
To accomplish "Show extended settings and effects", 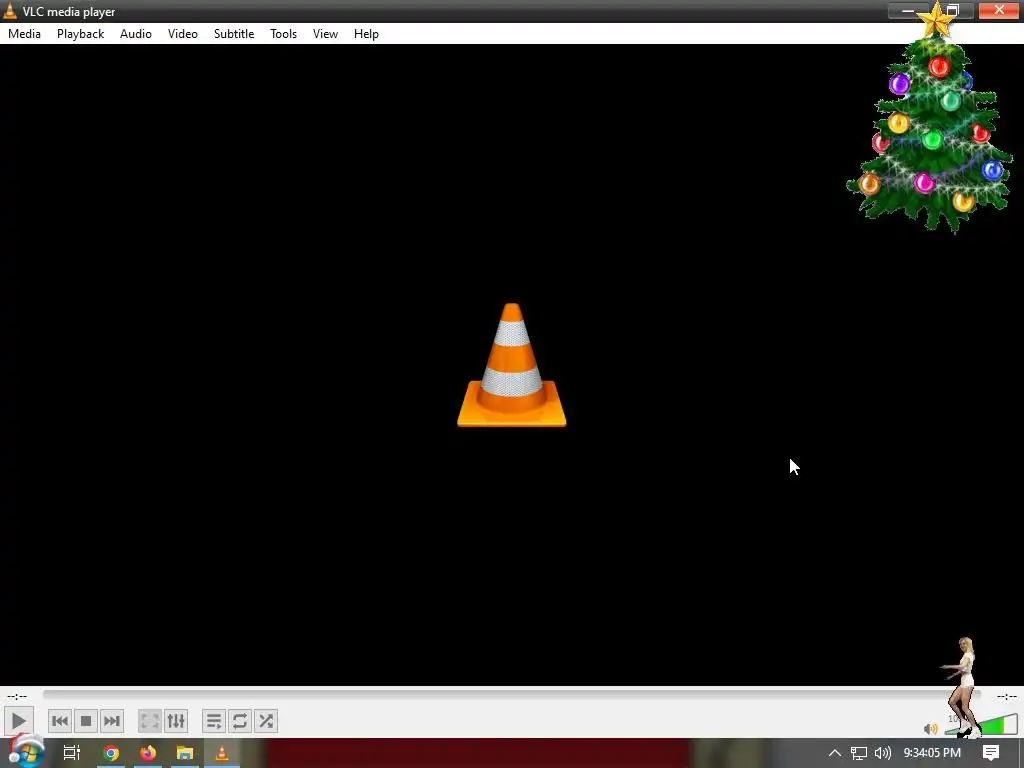I will [x=176, y=721].
